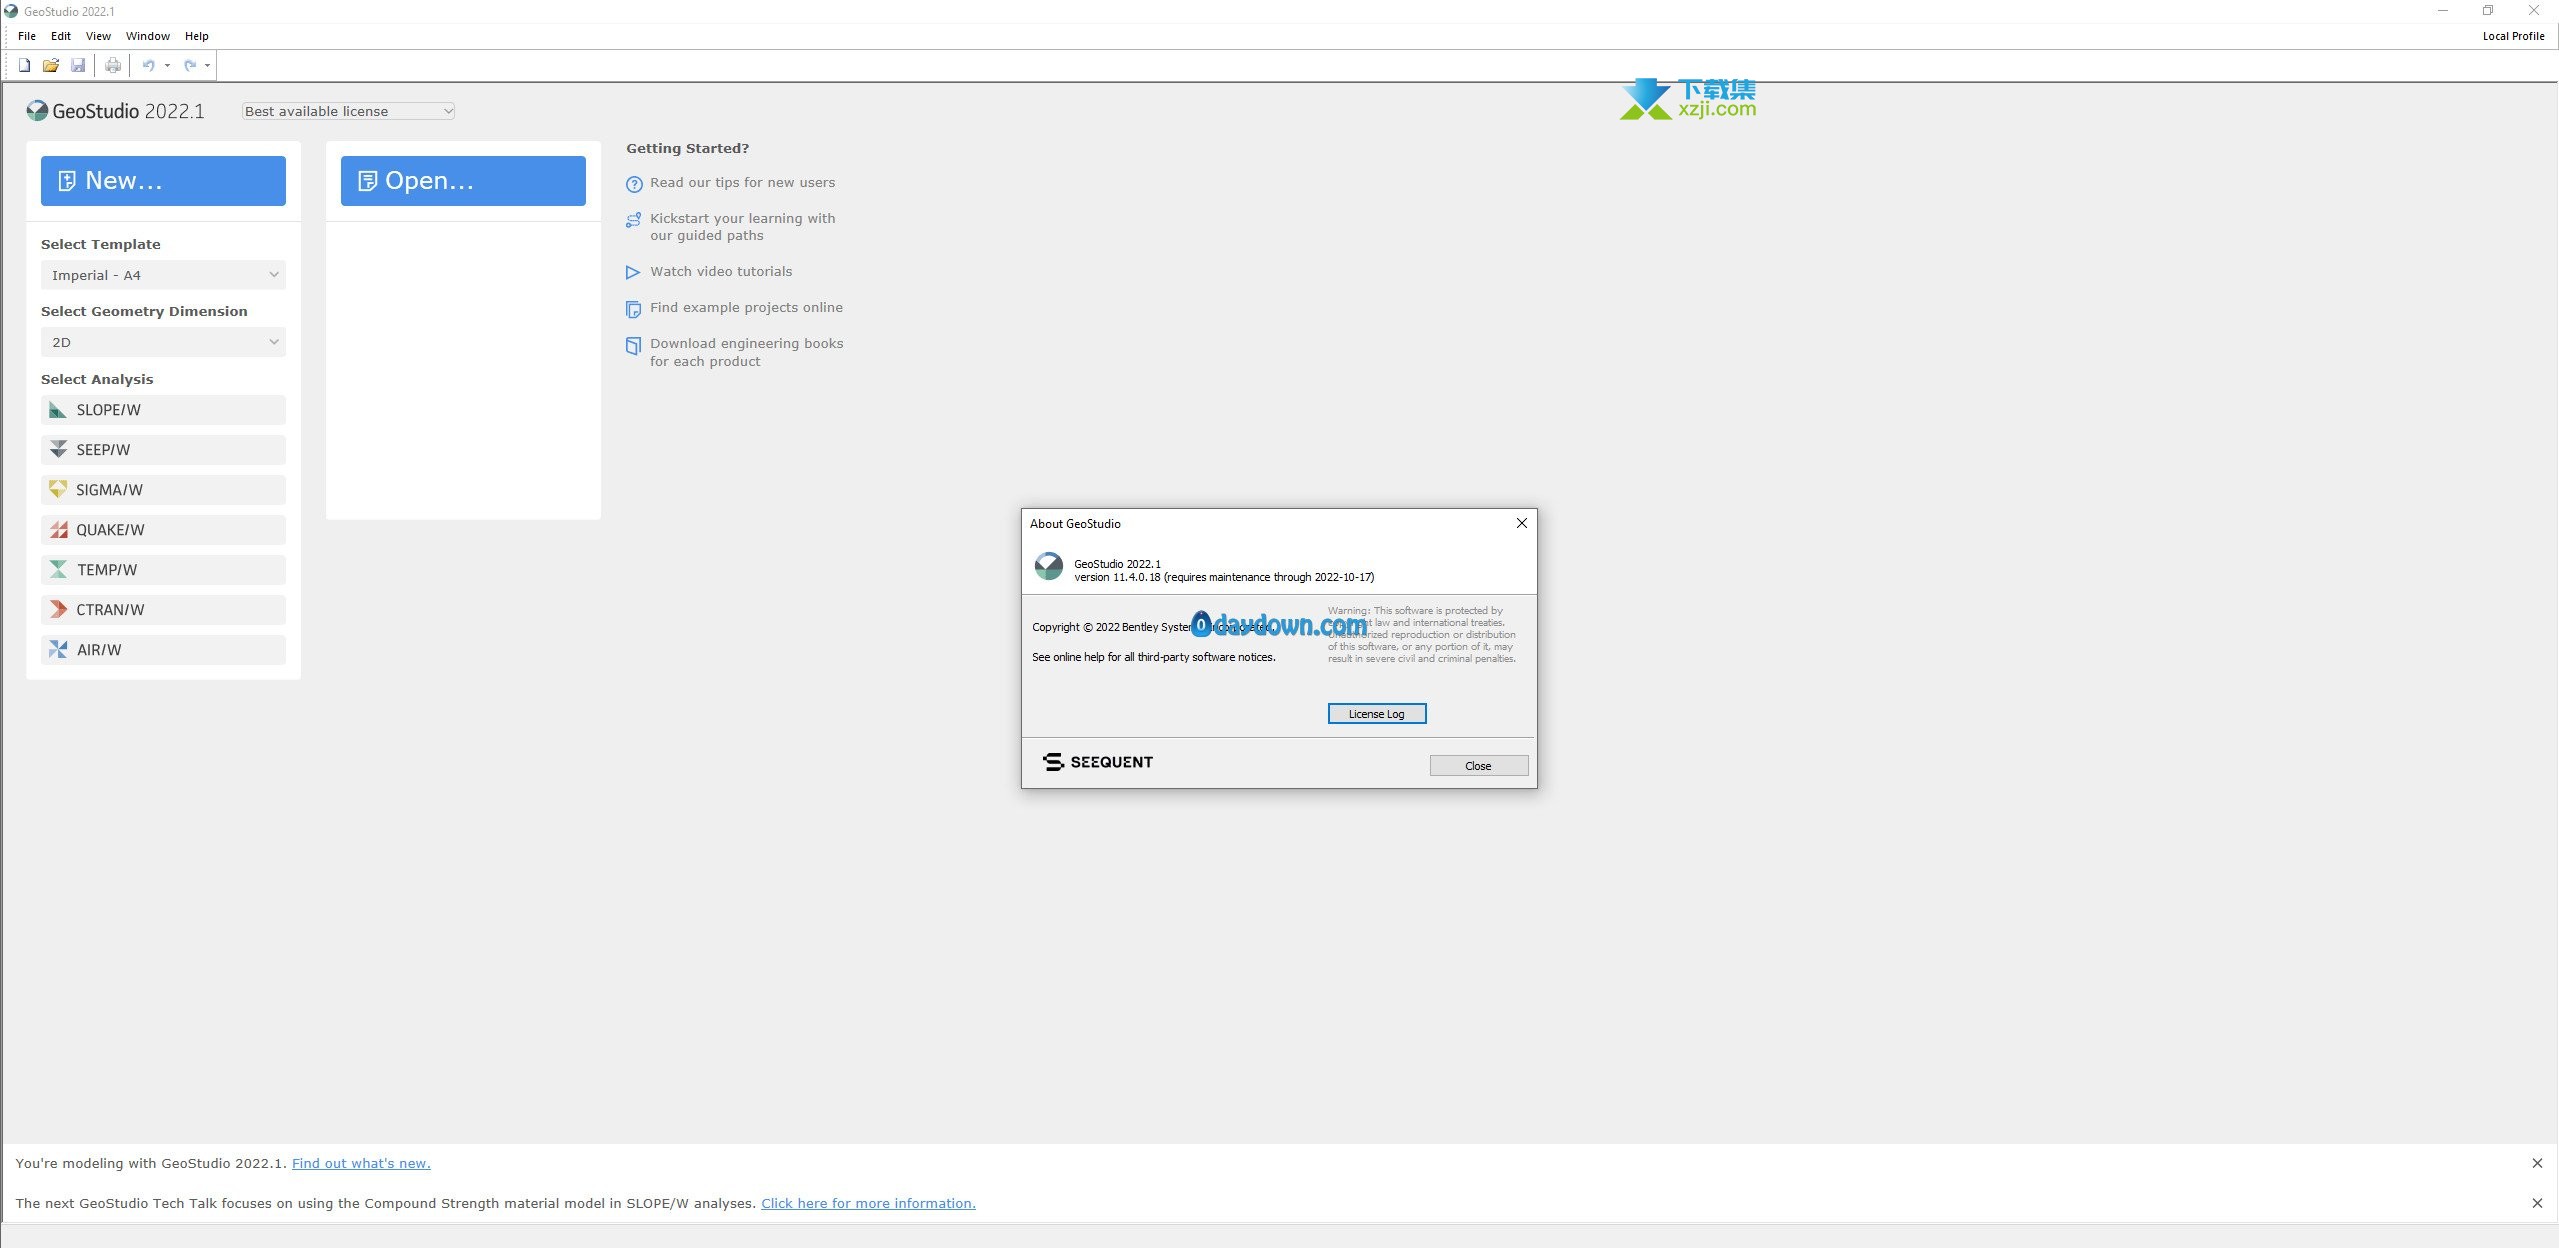
Task: Minimize the GeoStudio main window
Action: tap(2442, 11)
